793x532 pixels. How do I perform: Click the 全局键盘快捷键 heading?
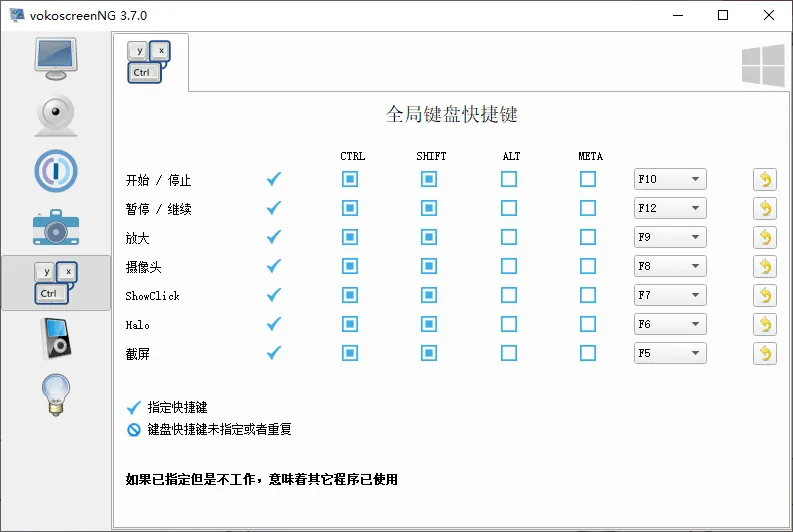click(452, 114)
